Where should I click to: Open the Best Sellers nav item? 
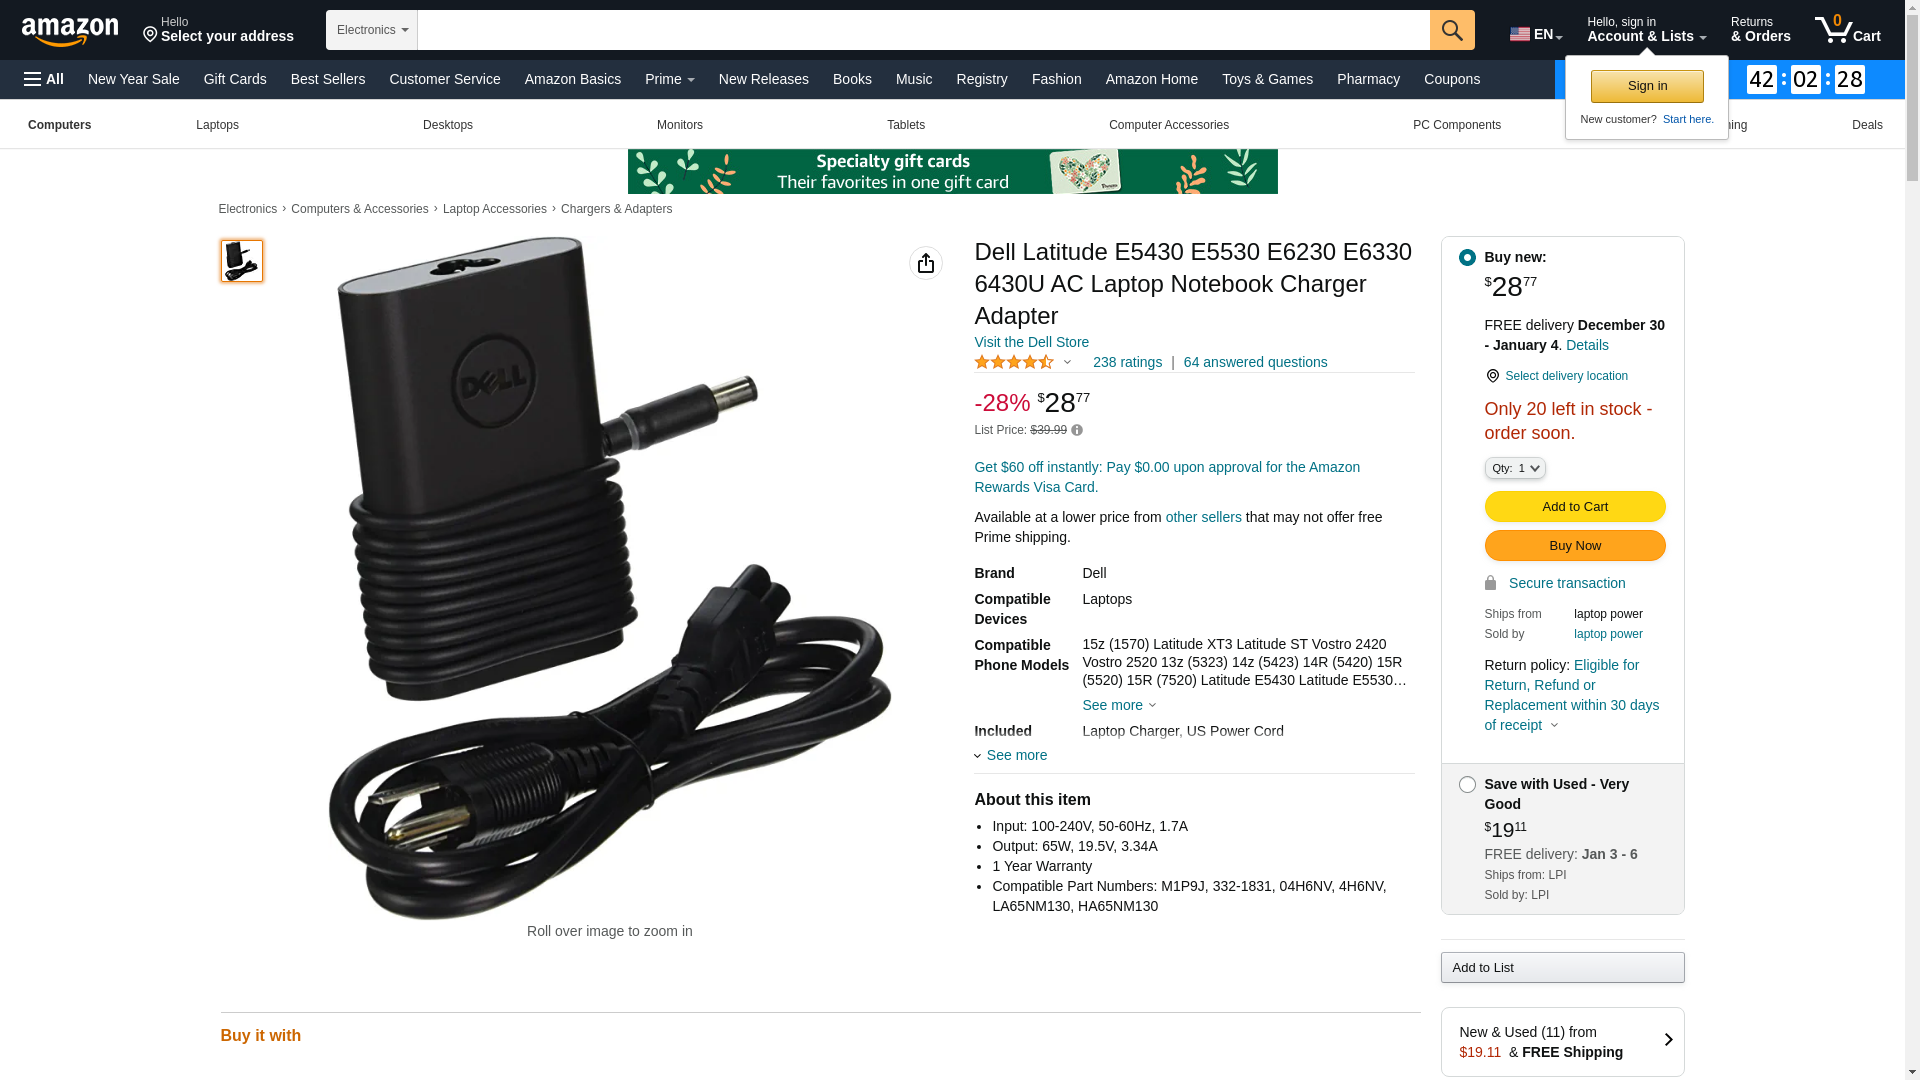pos(328,79)
